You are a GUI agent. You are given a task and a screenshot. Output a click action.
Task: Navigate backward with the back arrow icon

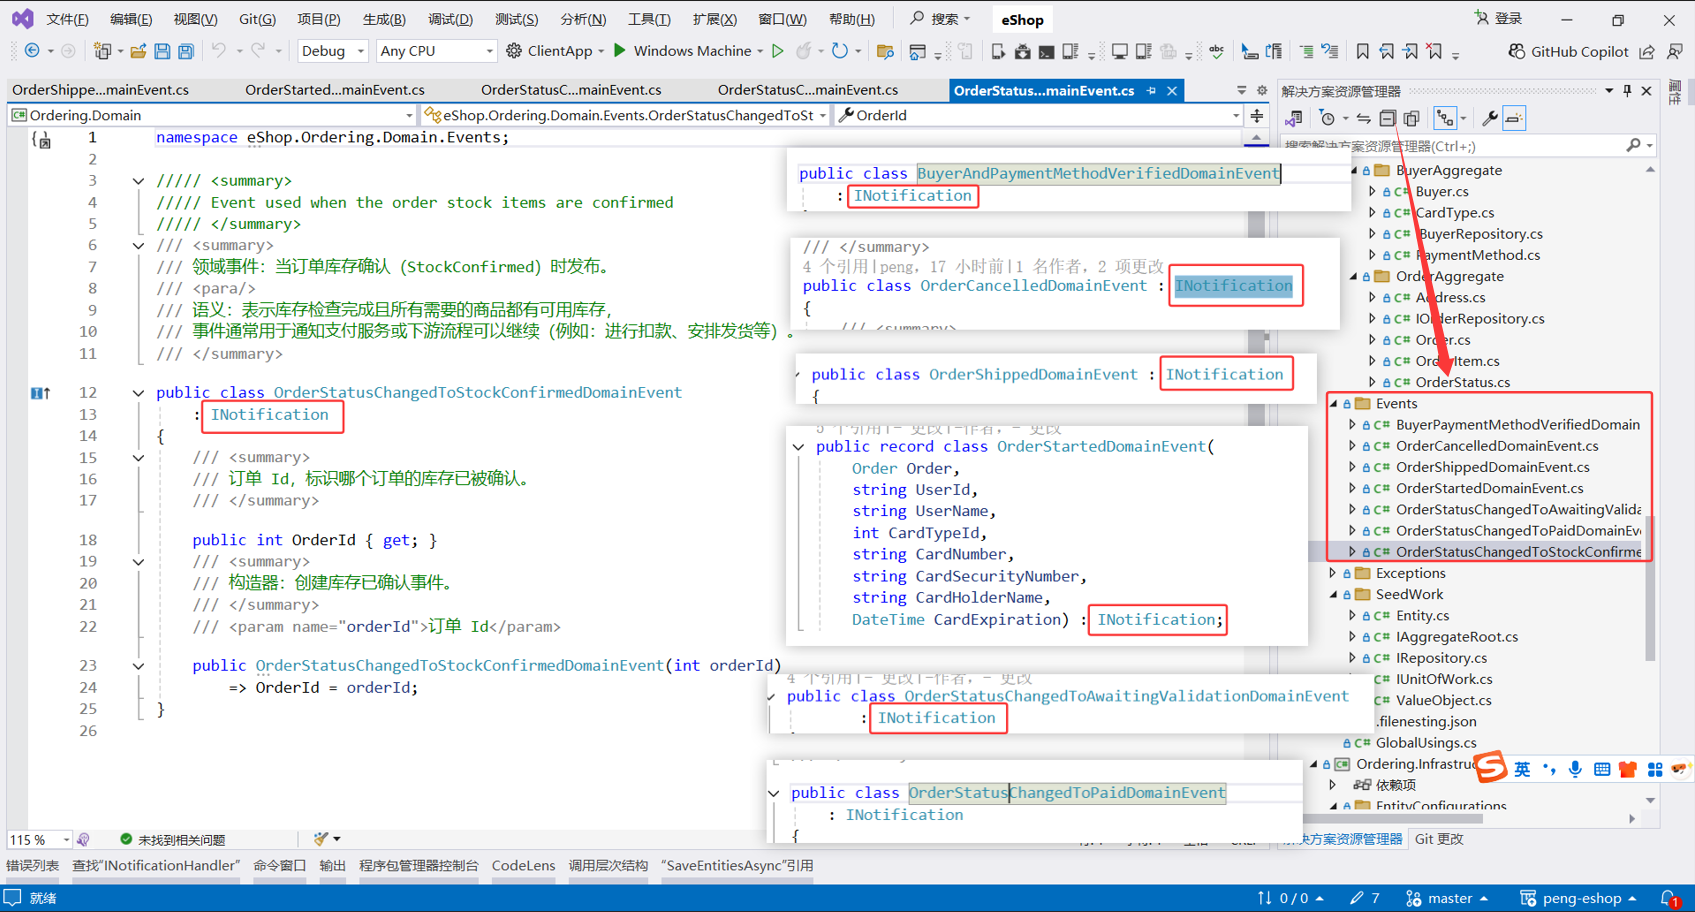32,51
